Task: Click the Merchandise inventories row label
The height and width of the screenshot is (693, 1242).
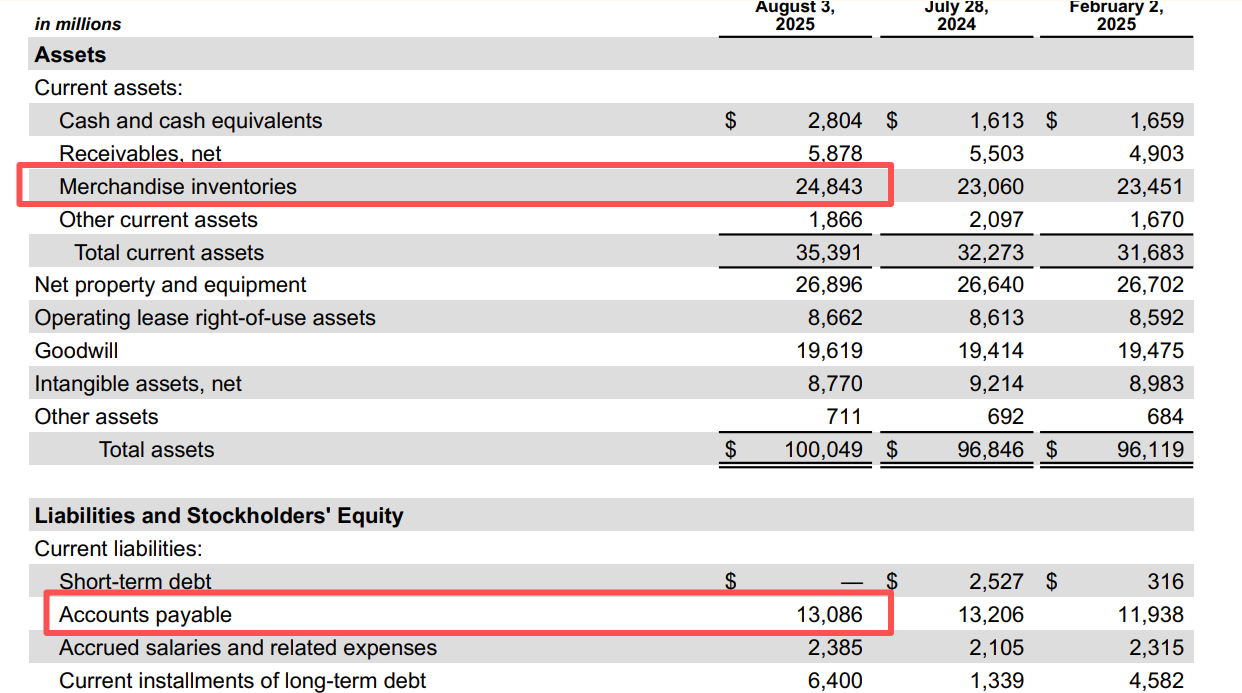Action: pos(177,187)
